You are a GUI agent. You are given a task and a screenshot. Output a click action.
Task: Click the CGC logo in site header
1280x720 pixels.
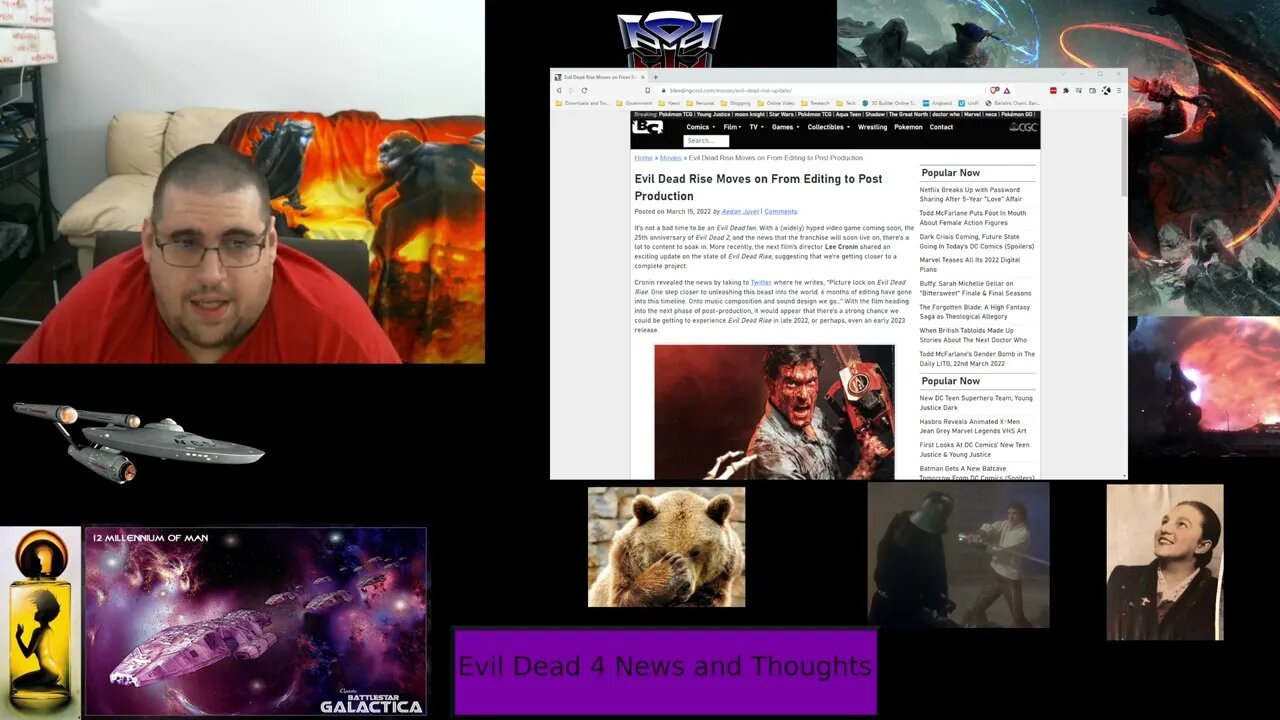click(x=1023, y=127)
